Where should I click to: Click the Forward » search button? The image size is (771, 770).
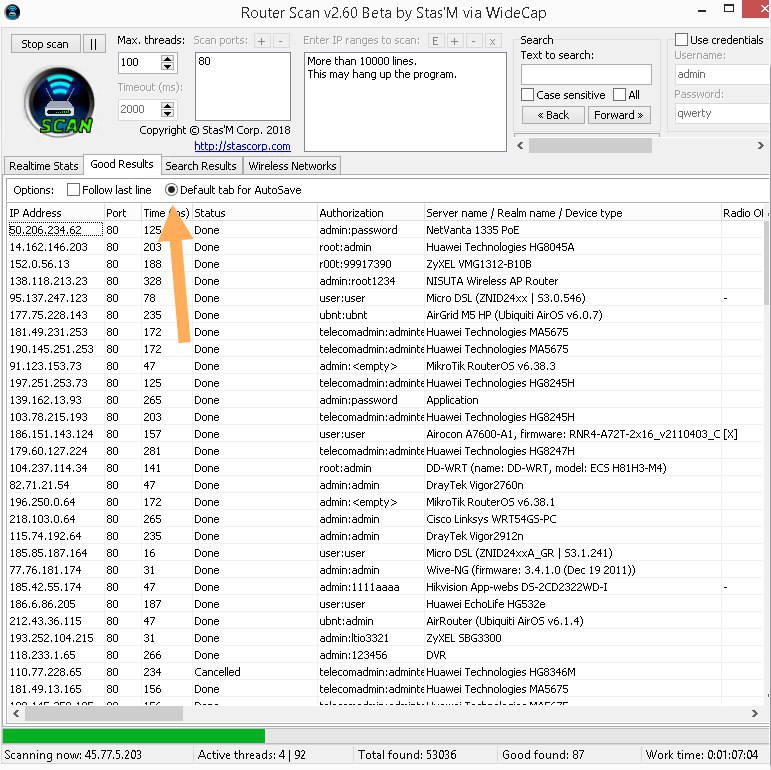tap(619, 115)
